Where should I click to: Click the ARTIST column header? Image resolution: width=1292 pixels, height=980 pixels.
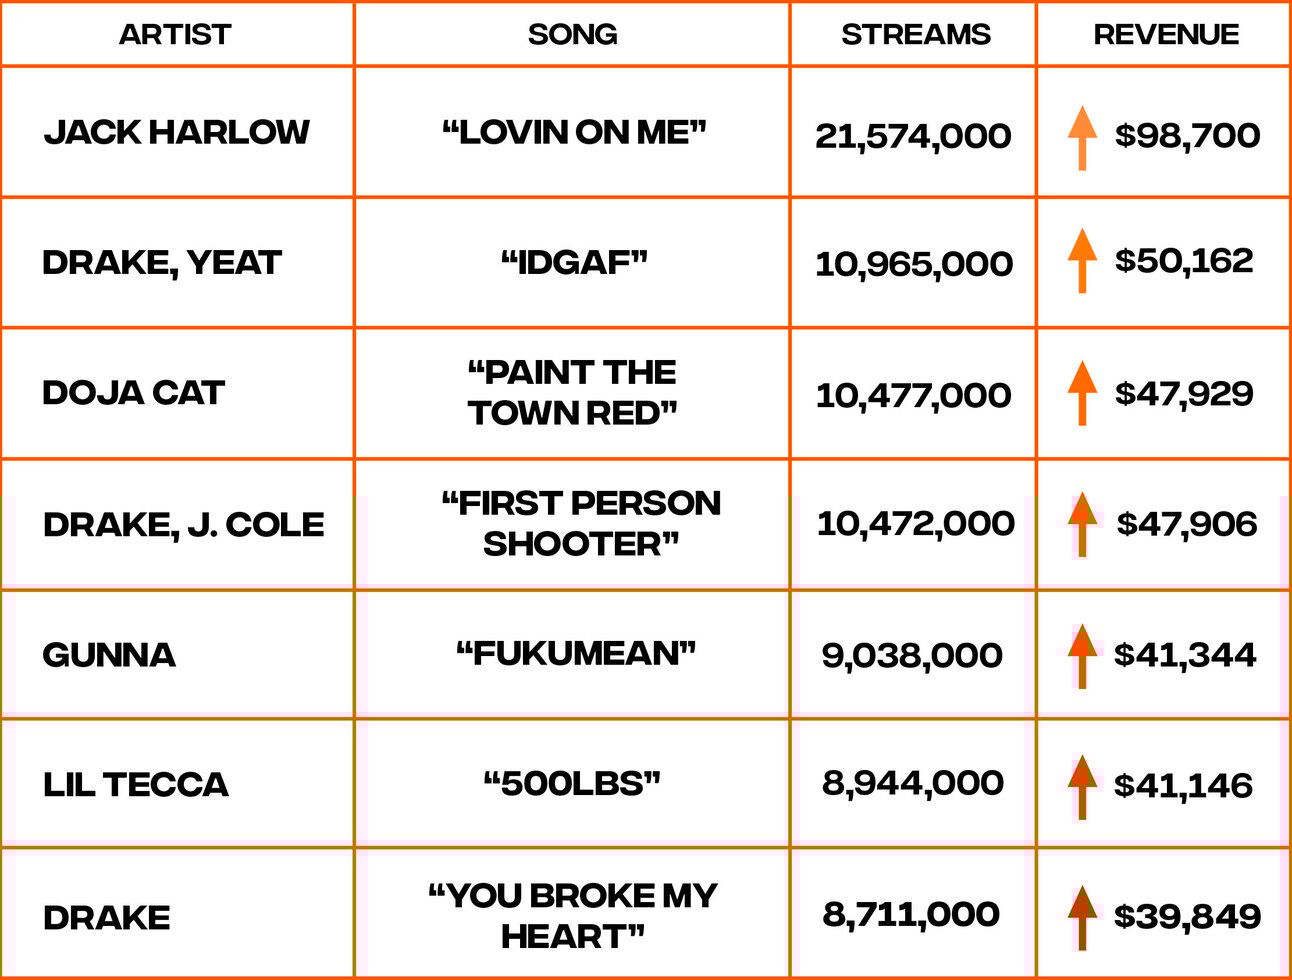coord(175,34)
